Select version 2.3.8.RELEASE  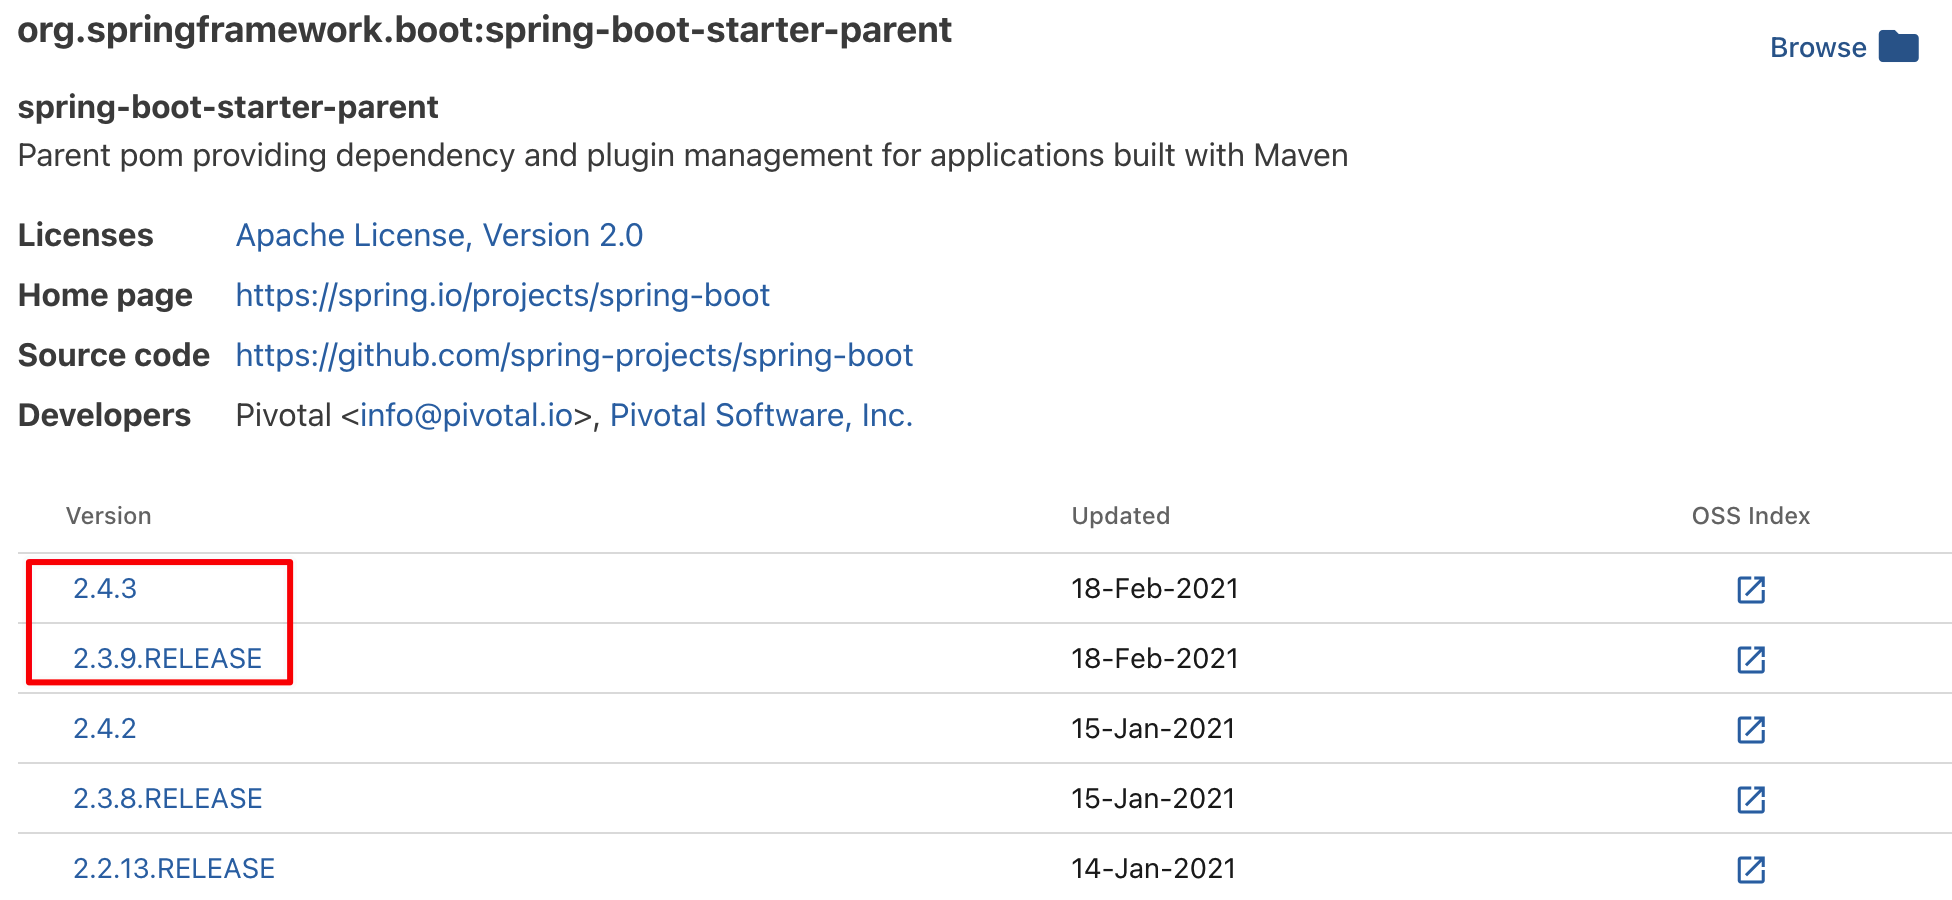click(x=168, y=798)
